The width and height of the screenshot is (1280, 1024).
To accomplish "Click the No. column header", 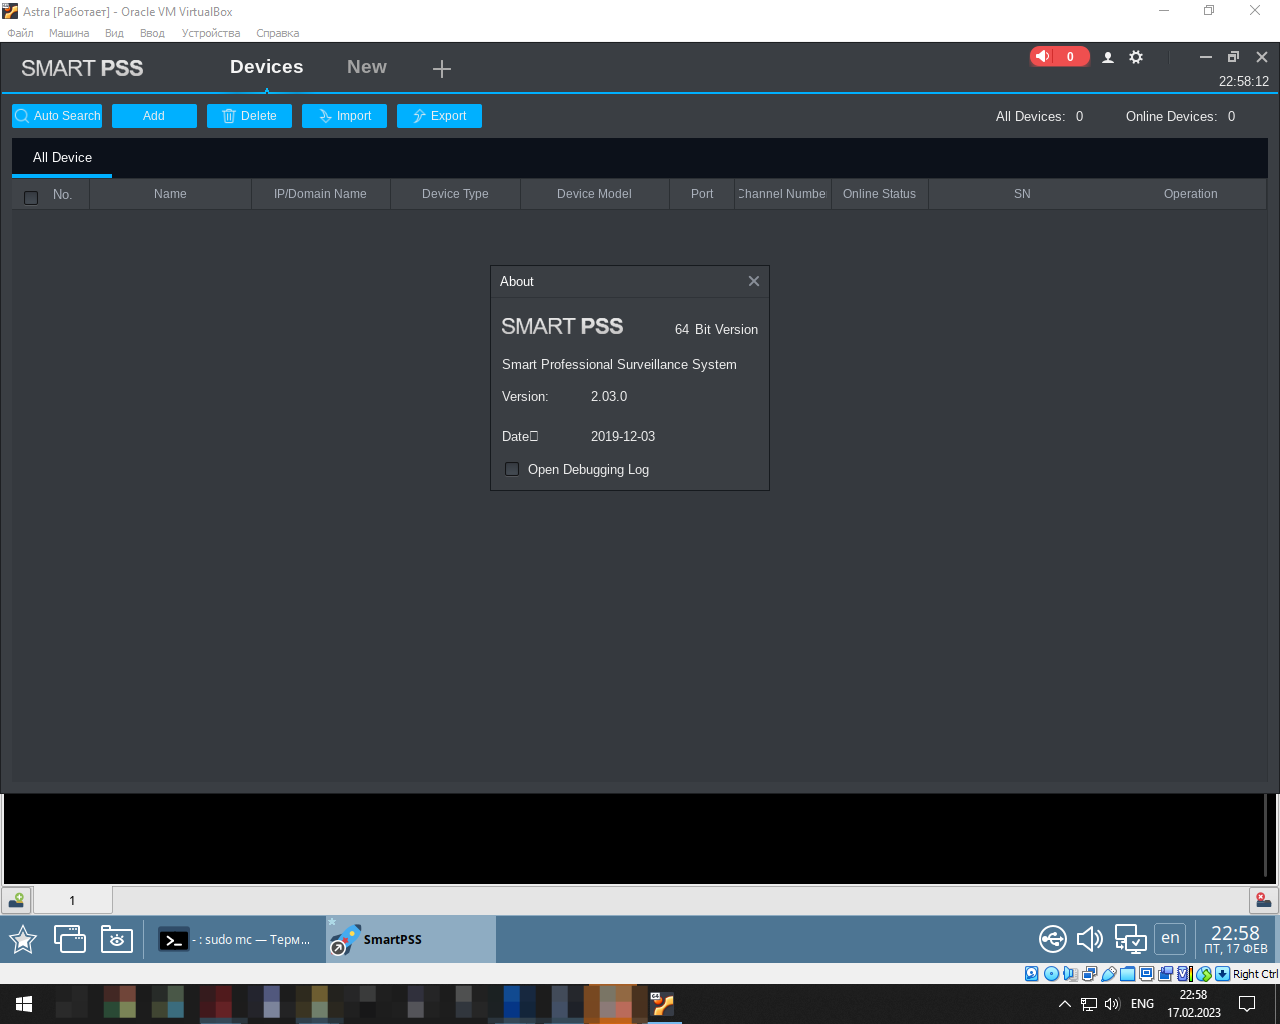I will click(x=62, y=194).
